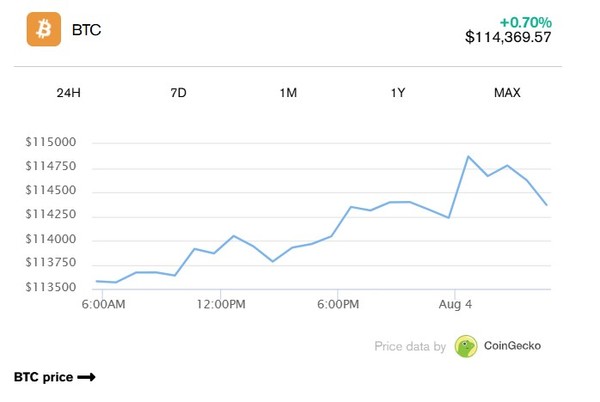The height and width of the screenshot is (402, 600).
Task: Click the 6:00PM time axis label
Action: [x=337, y=303]
